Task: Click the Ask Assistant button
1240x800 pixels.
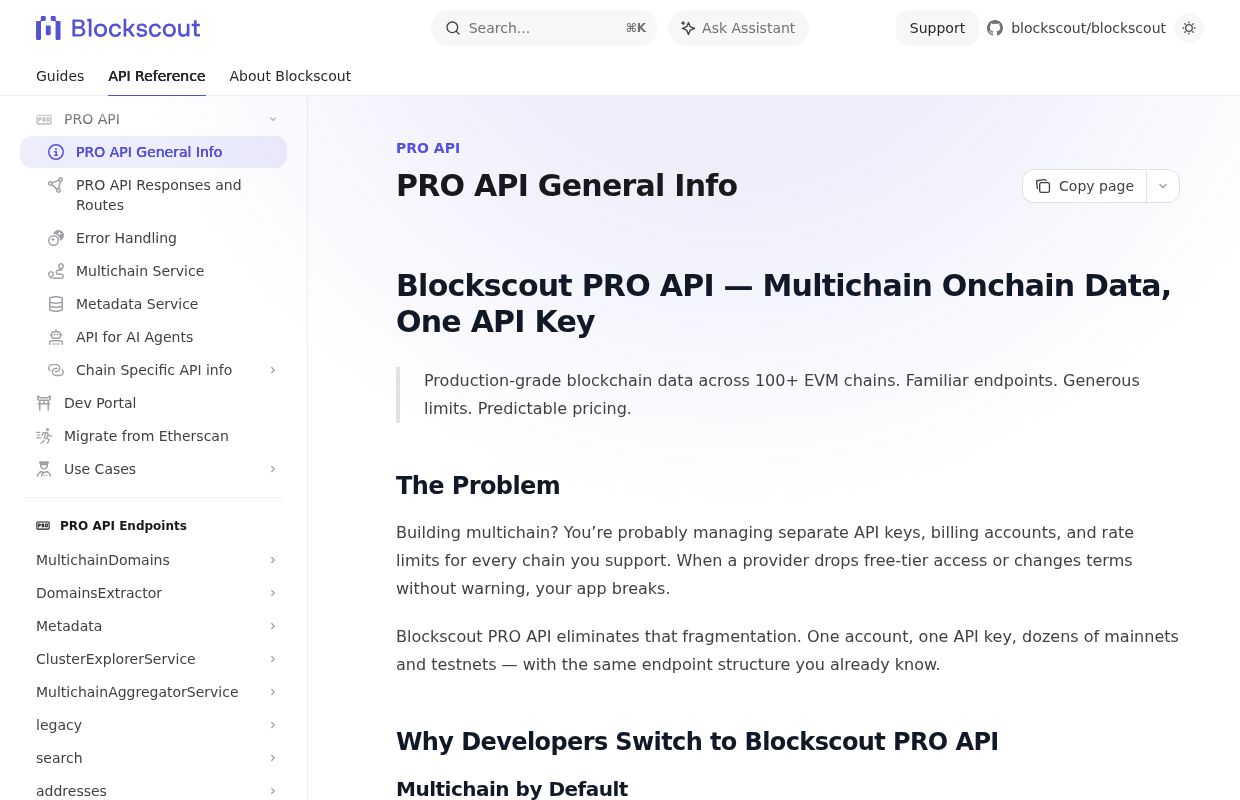Action: click(x=738, y=28)
